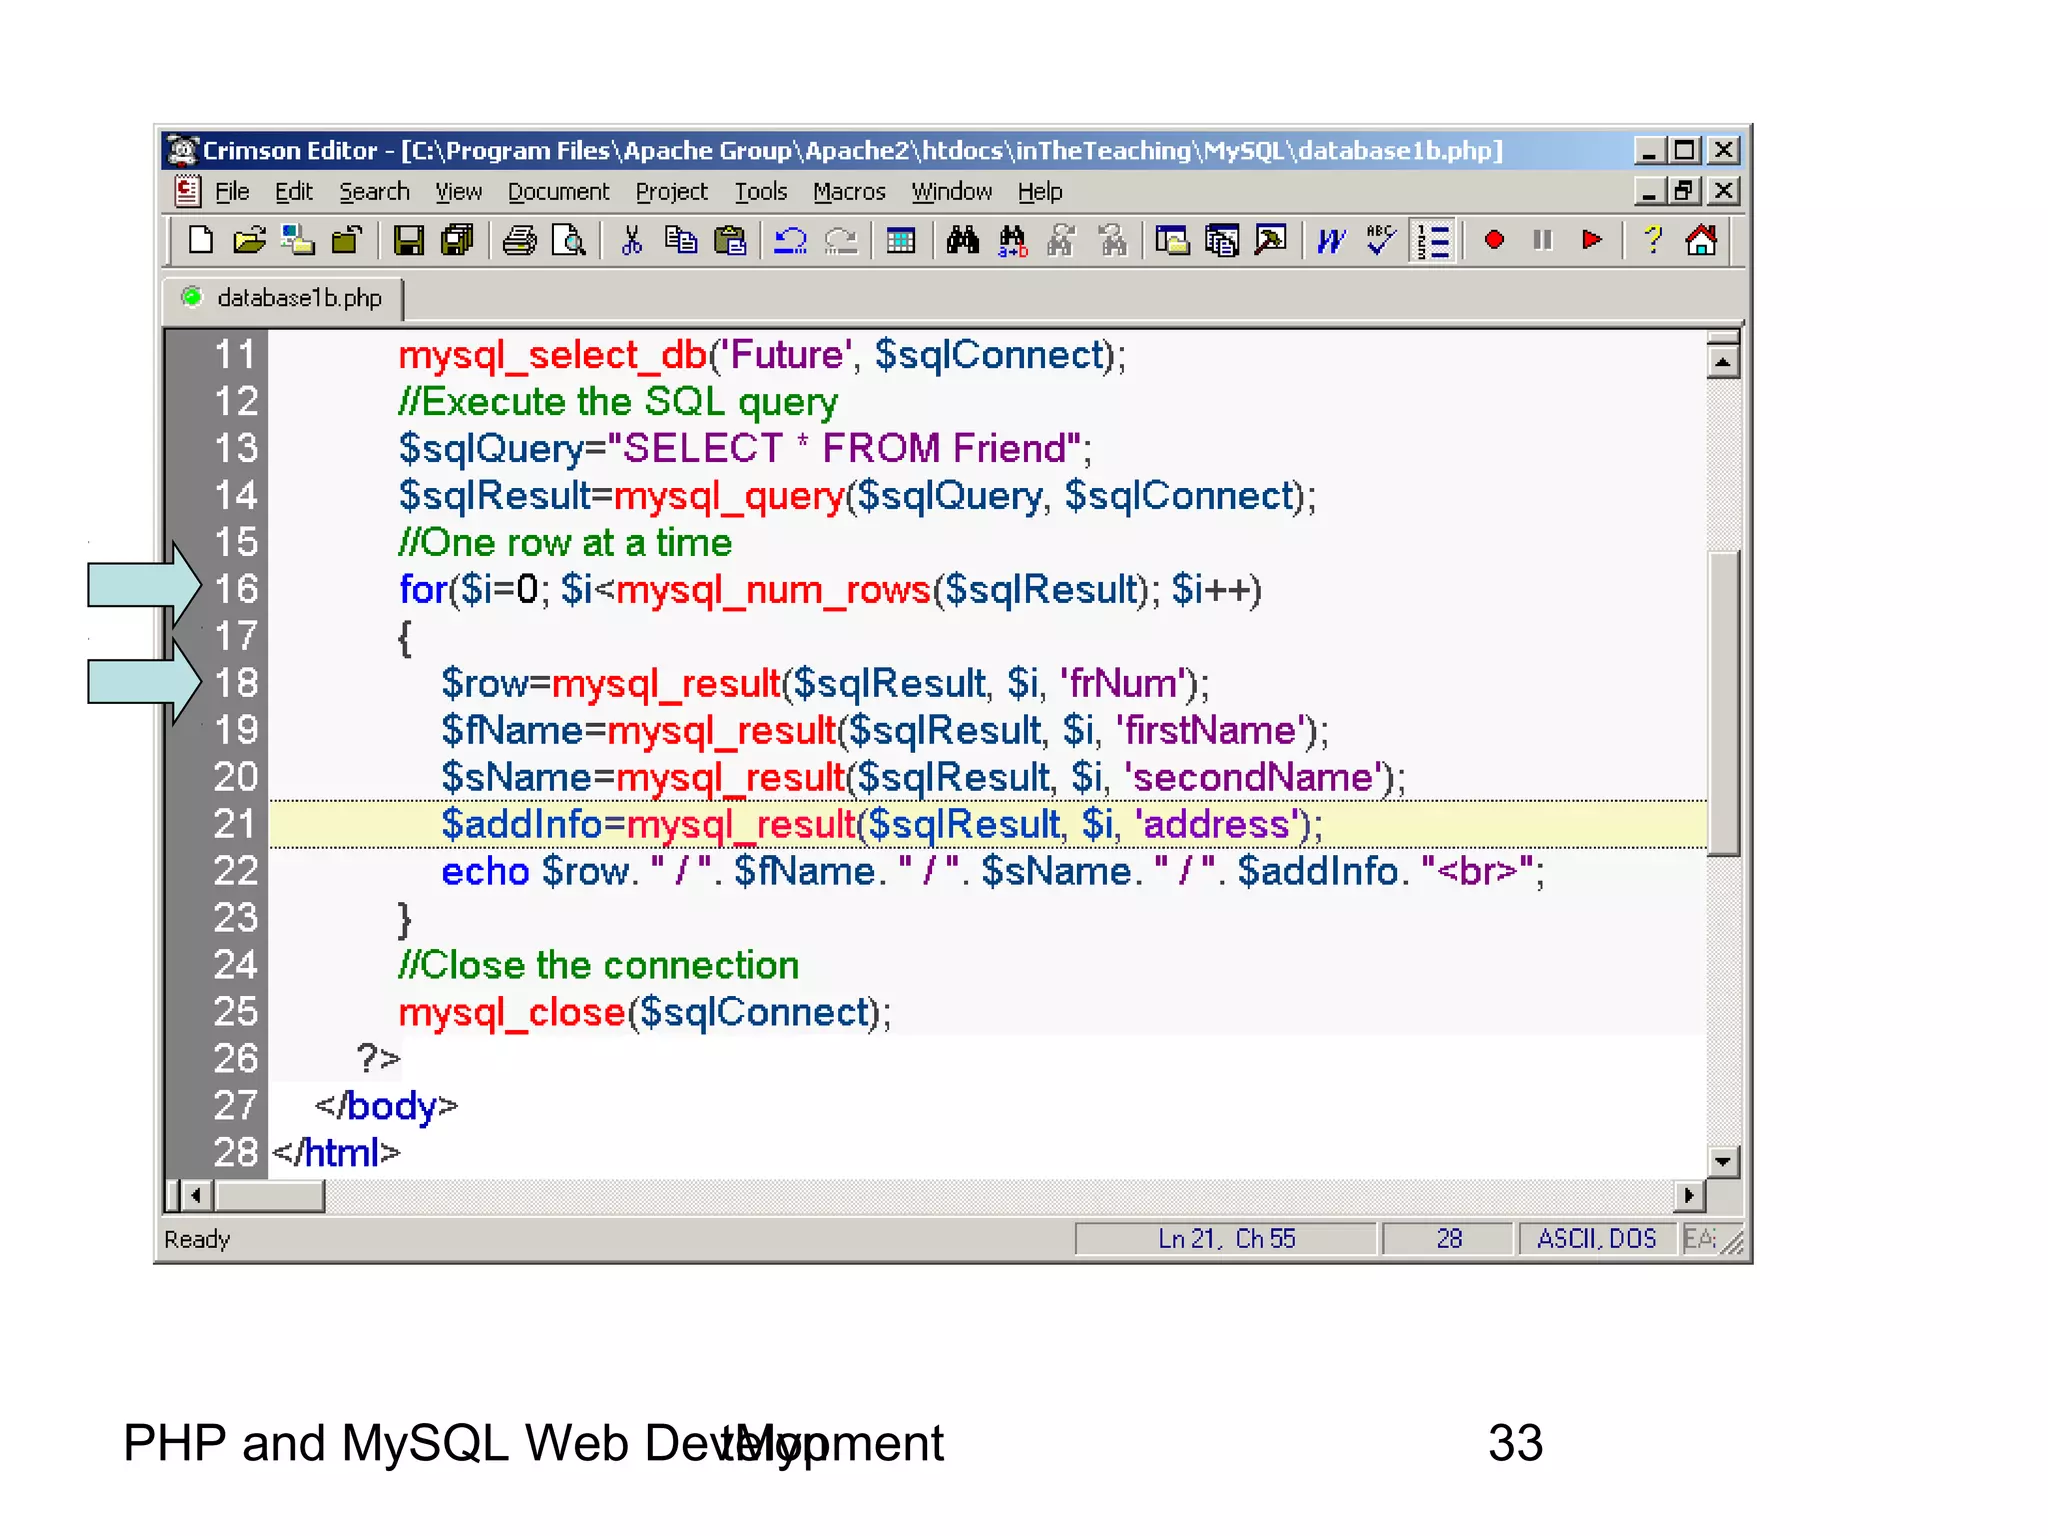Click the Open remote (FTP) icon
This screenshot has height=1536, width=2048.
coord(298,241)
